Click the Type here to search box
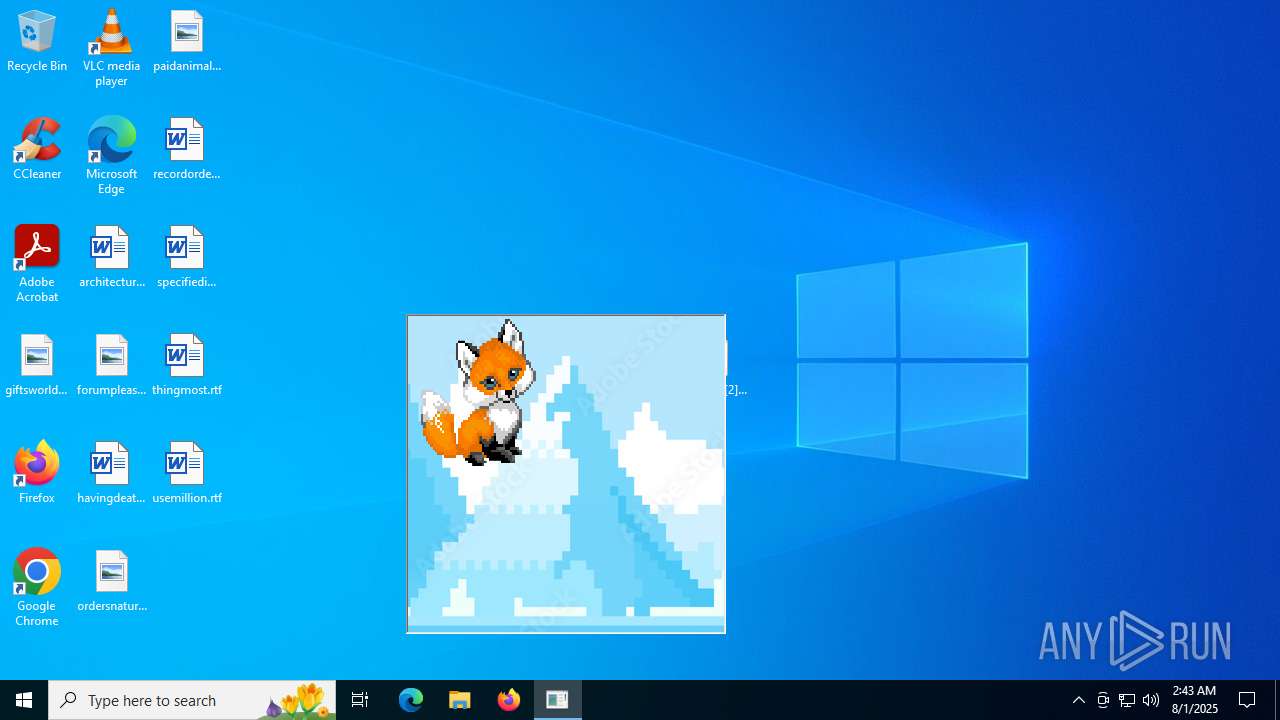The image size is (1280, 720). [x=192, y=700]
